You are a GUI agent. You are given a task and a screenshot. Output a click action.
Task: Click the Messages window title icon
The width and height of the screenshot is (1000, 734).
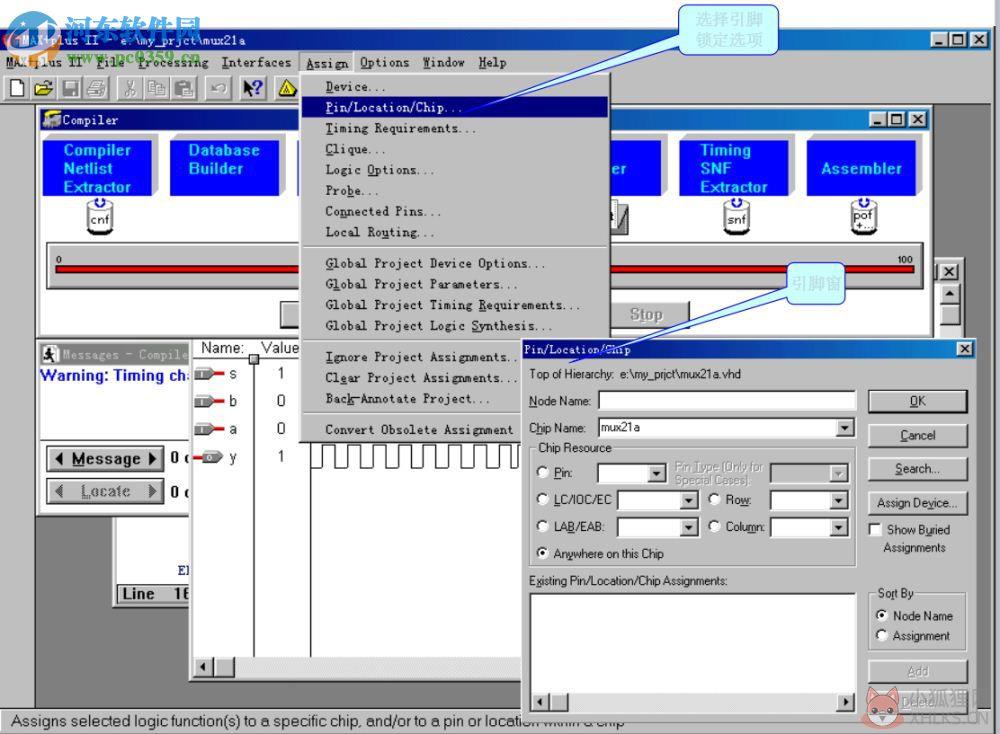pos(49,354)
